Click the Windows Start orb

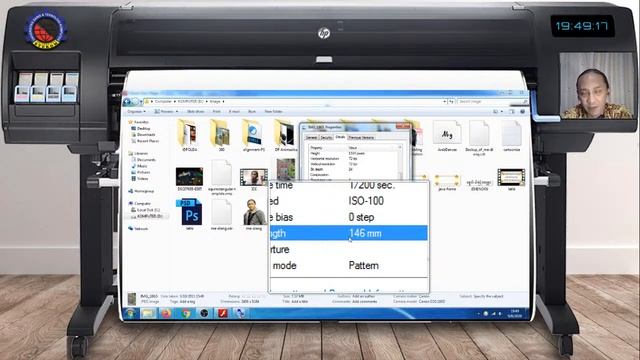tap(130, 313)
